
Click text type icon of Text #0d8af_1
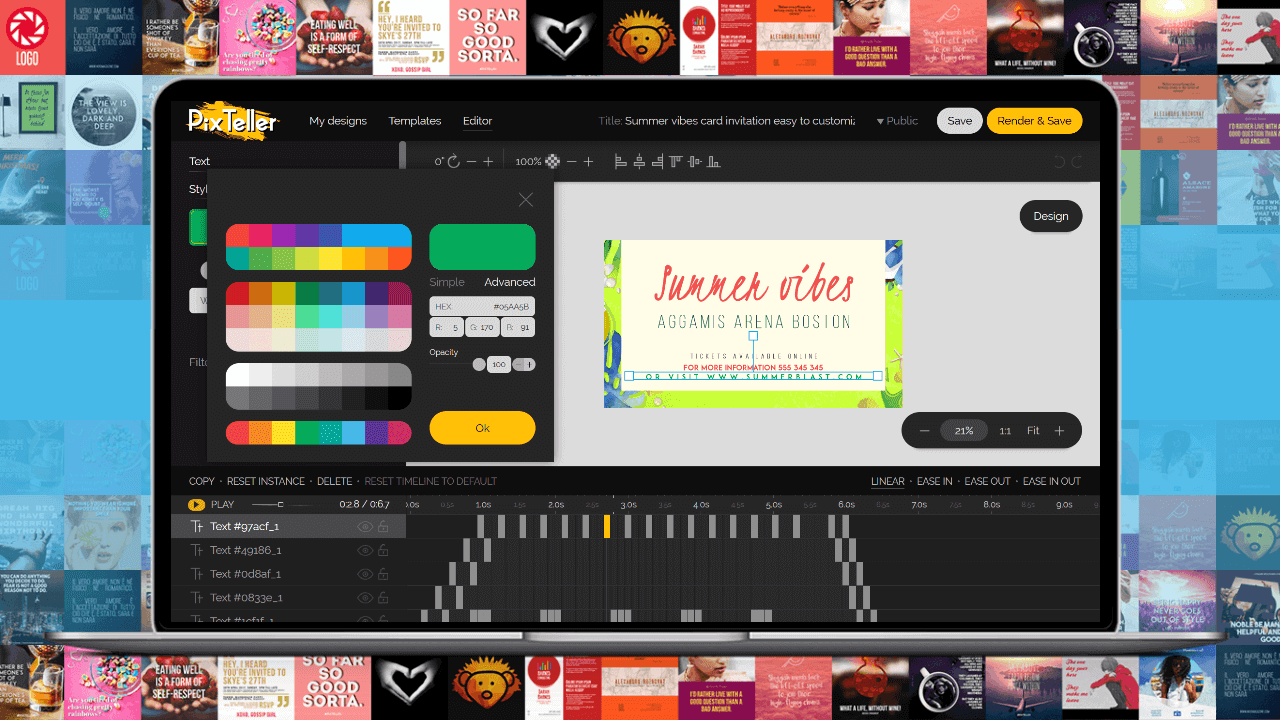(196, 574)
